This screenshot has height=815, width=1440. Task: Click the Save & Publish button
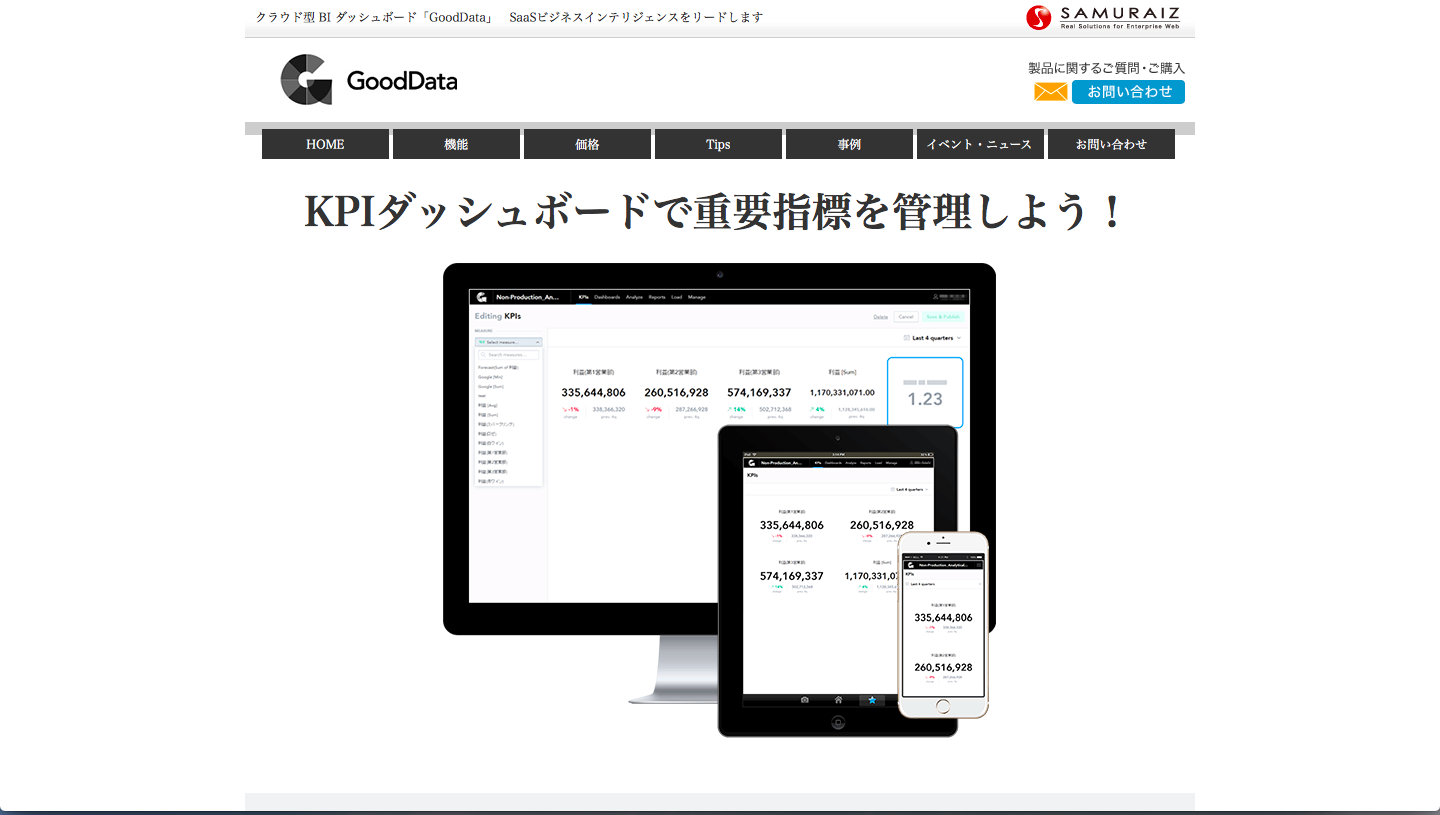click(x=944, y=316)
